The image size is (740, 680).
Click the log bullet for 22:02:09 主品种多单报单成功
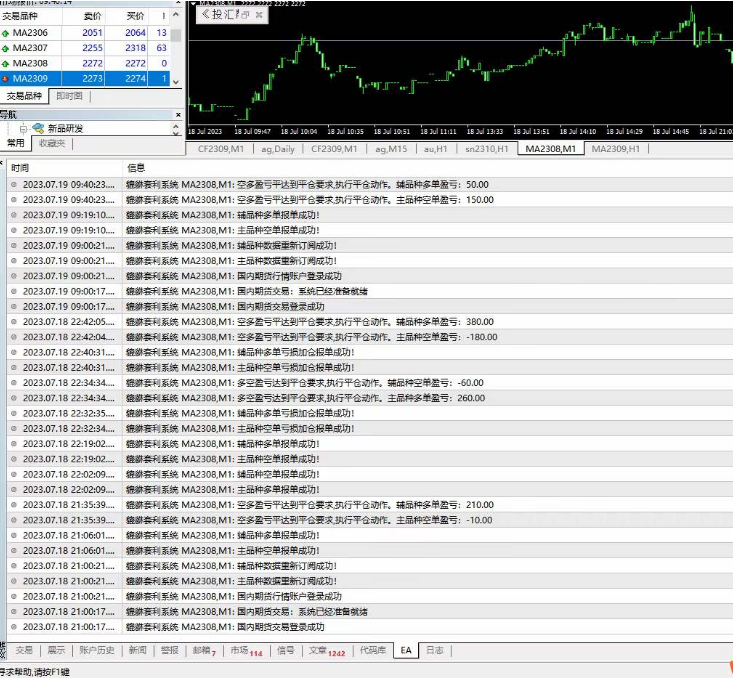[14, 489]
